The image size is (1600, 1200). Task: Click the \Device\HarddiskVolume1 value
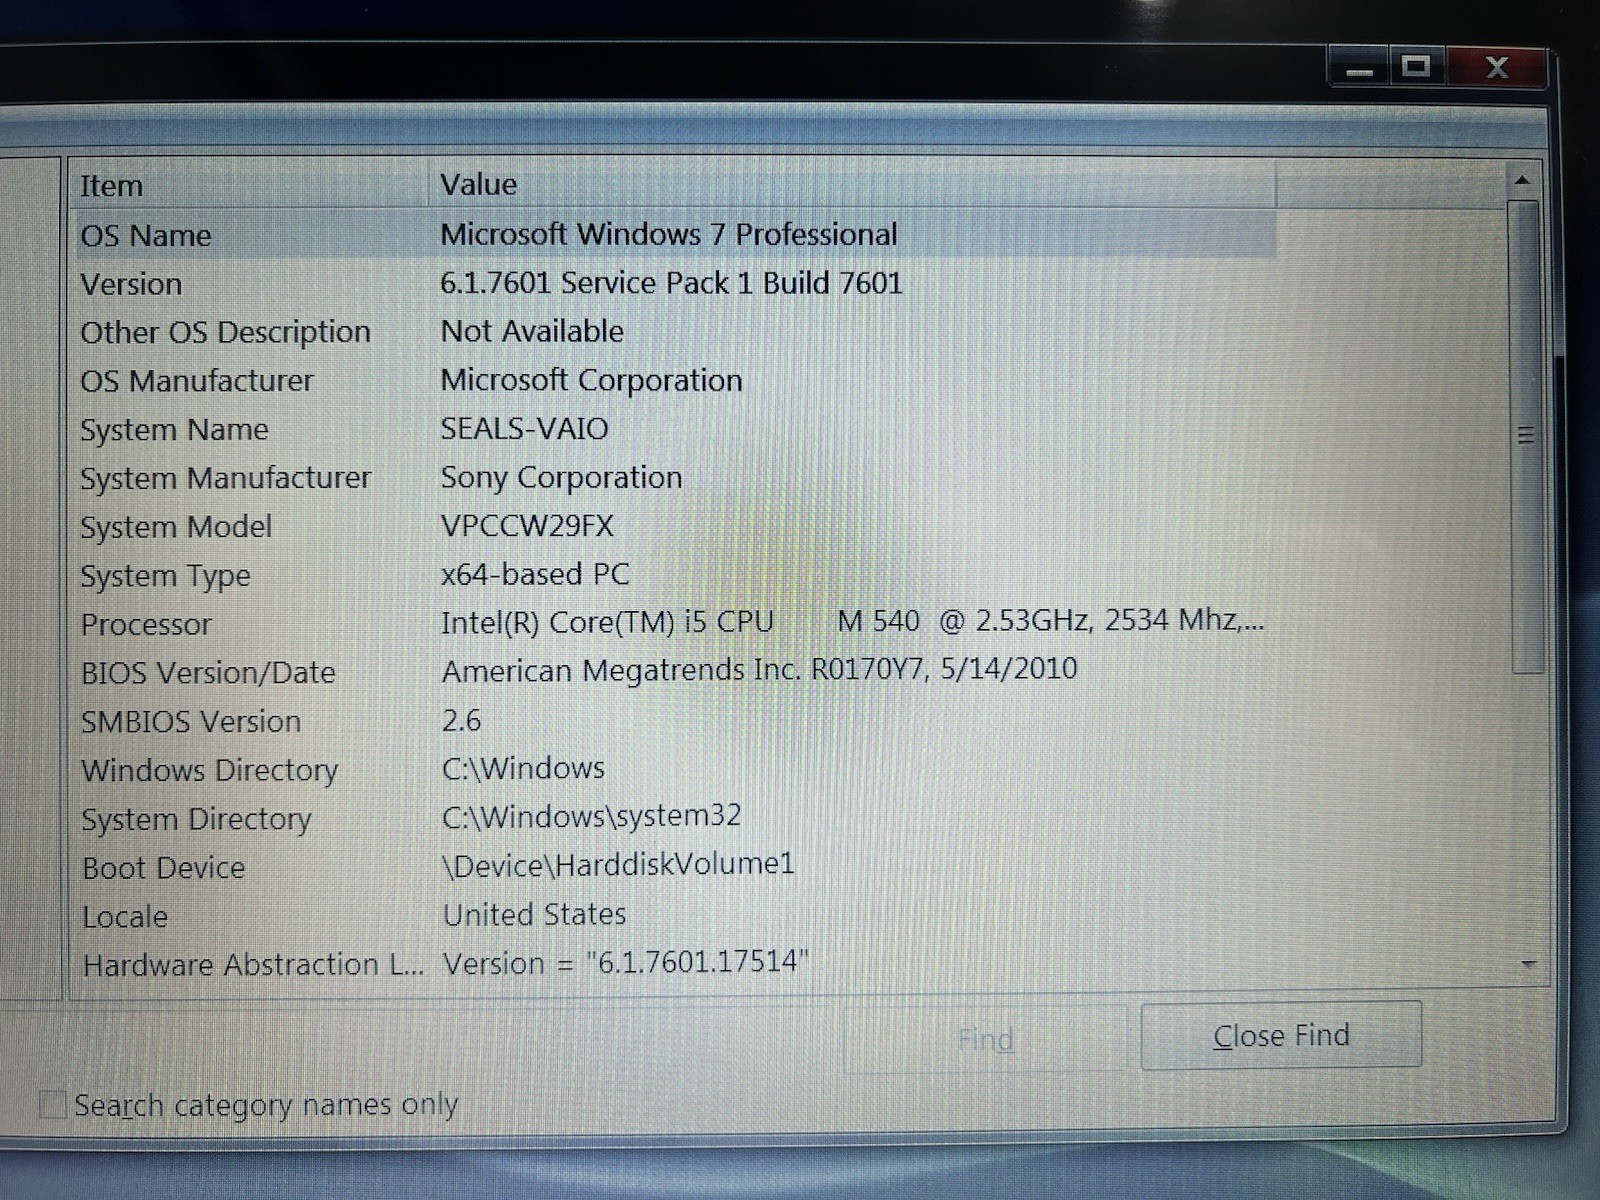(x=618, y=865)
